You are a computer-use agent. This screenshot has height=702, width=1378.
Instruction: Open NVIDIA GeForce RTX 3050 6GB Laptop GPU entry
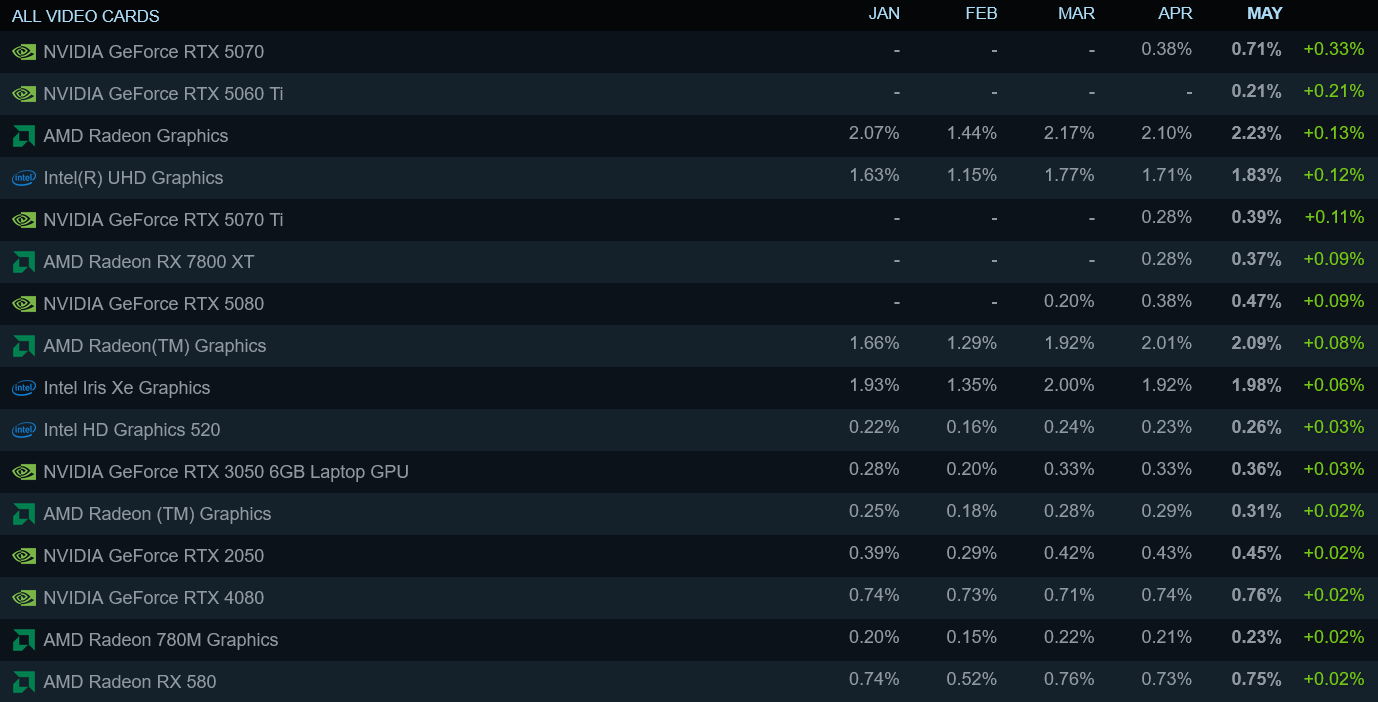point(689,471)
